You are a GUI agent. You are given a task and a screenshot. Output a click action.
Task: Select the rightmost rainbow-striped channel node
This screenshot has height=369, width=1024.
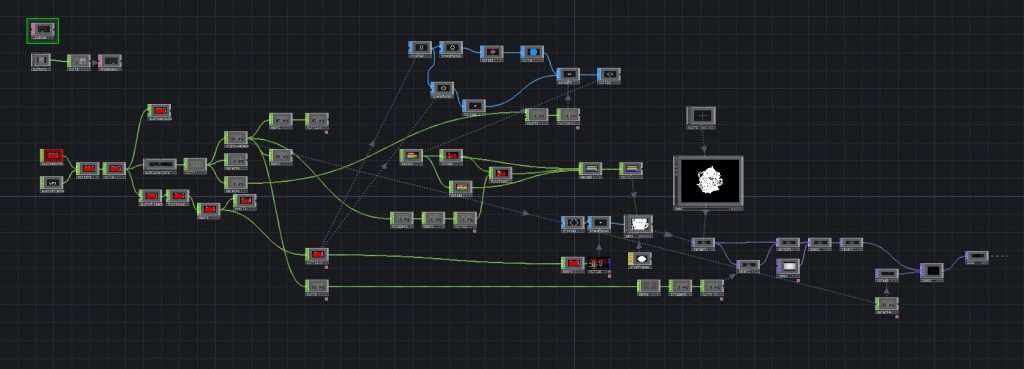click(631, 170)
